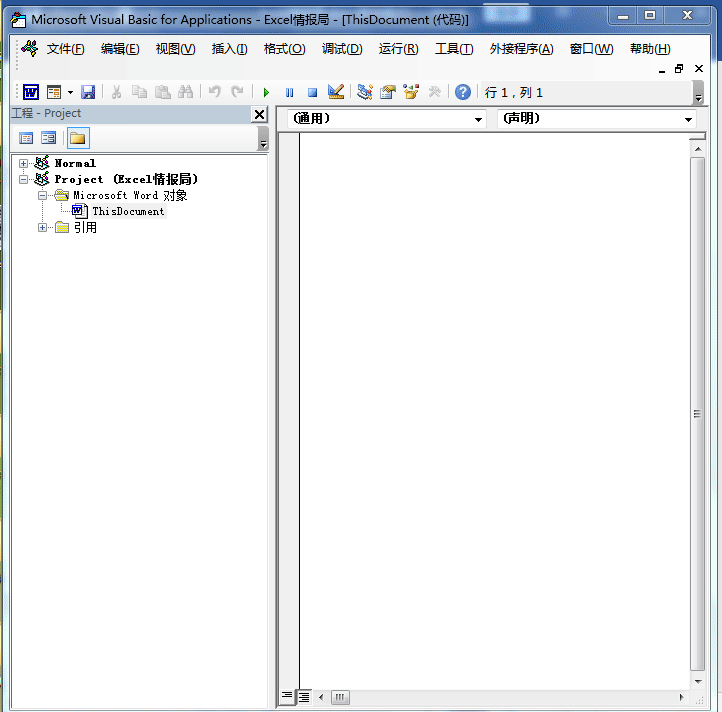
Task: Open the 外接程序(A) menu
Action: [x=522, y=49]
